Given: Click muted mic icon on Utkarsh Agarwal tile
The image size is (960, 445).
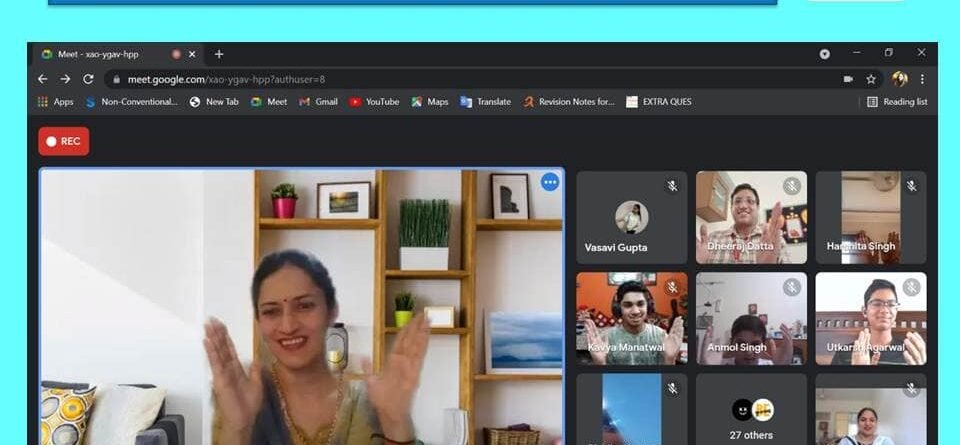Looking at the screenshot, I should point(911,288).
